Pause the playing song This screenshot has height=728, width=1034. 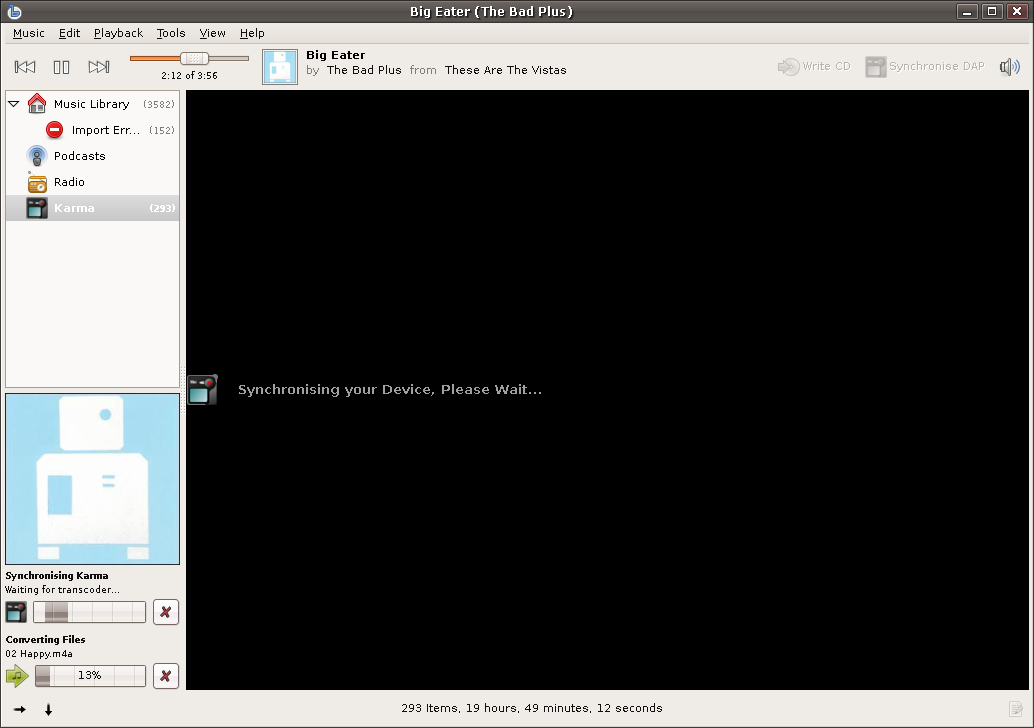(x=61, y=67)
